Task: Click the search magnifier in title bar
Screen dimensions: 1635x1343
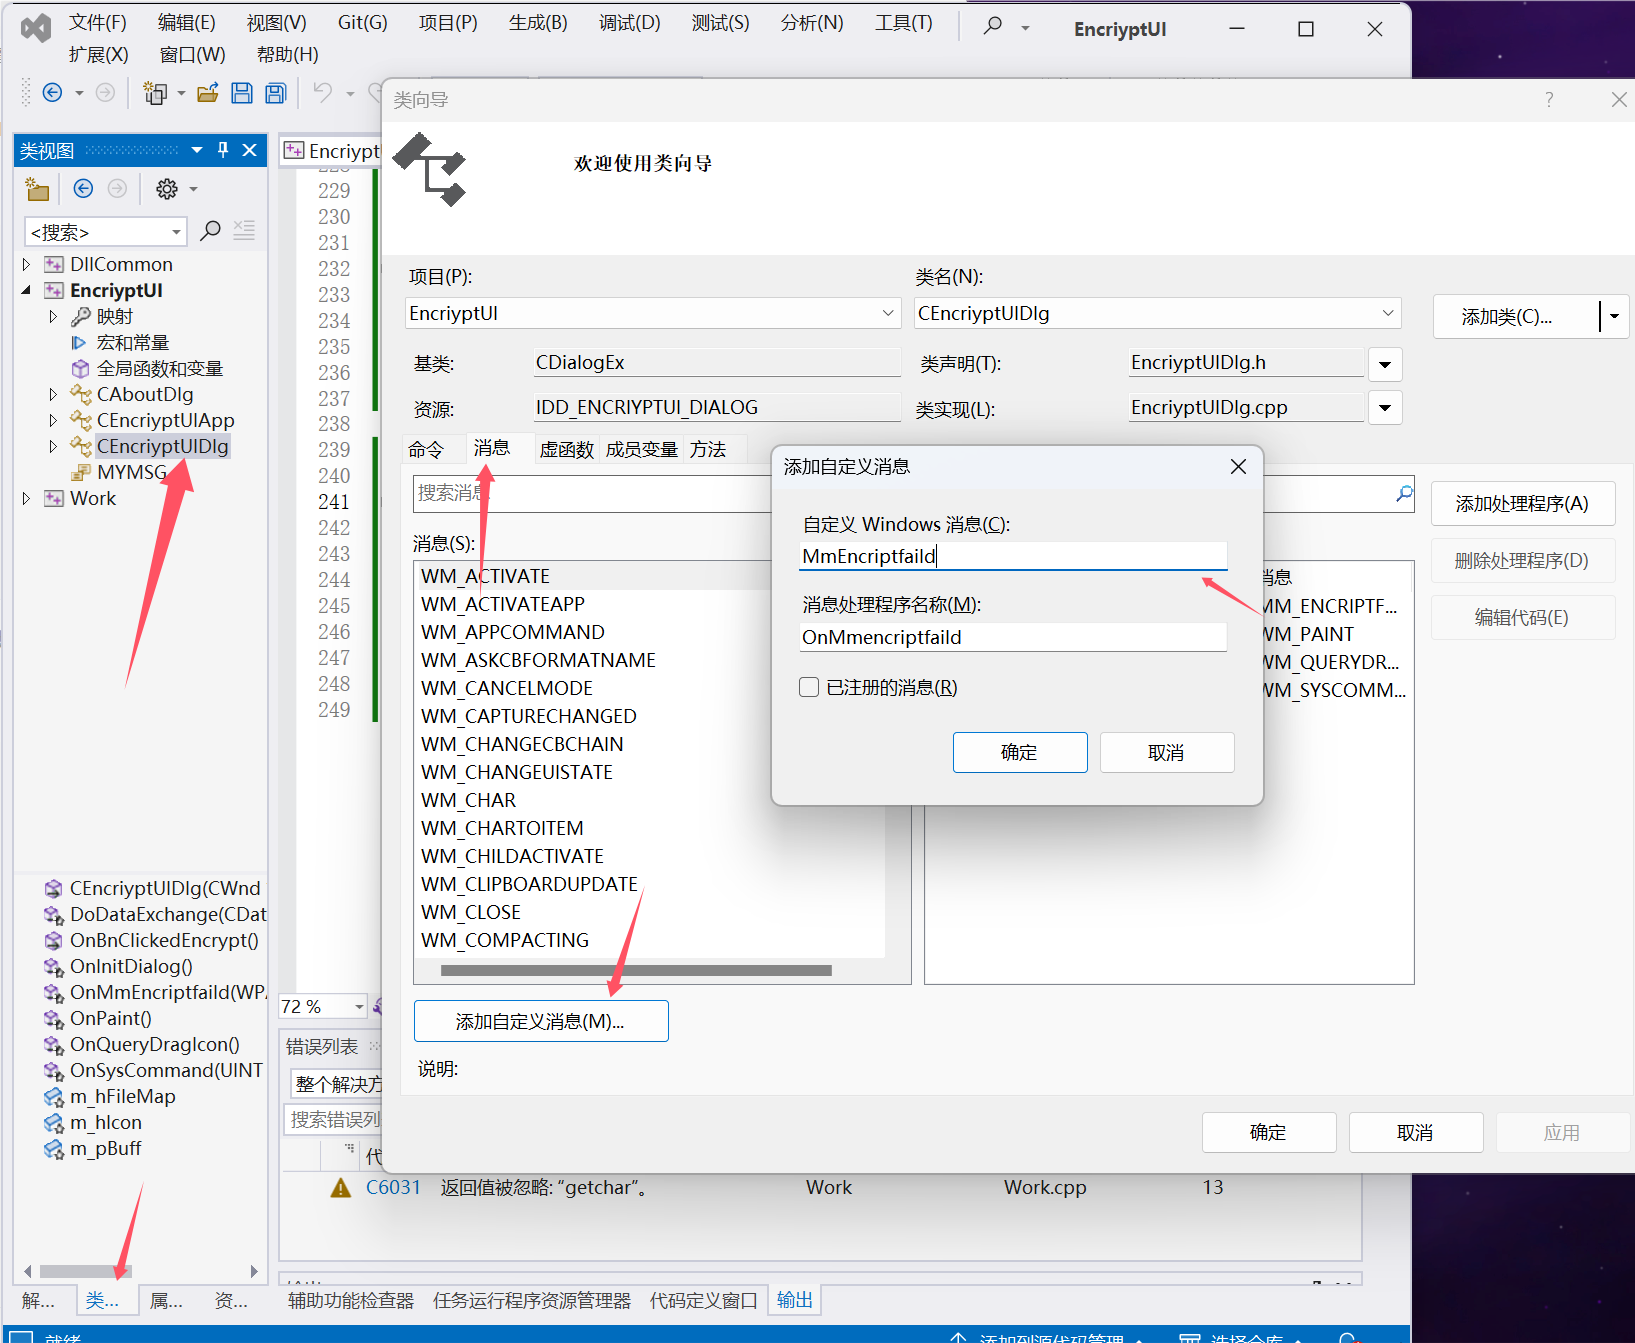Action: coord(993,26)
